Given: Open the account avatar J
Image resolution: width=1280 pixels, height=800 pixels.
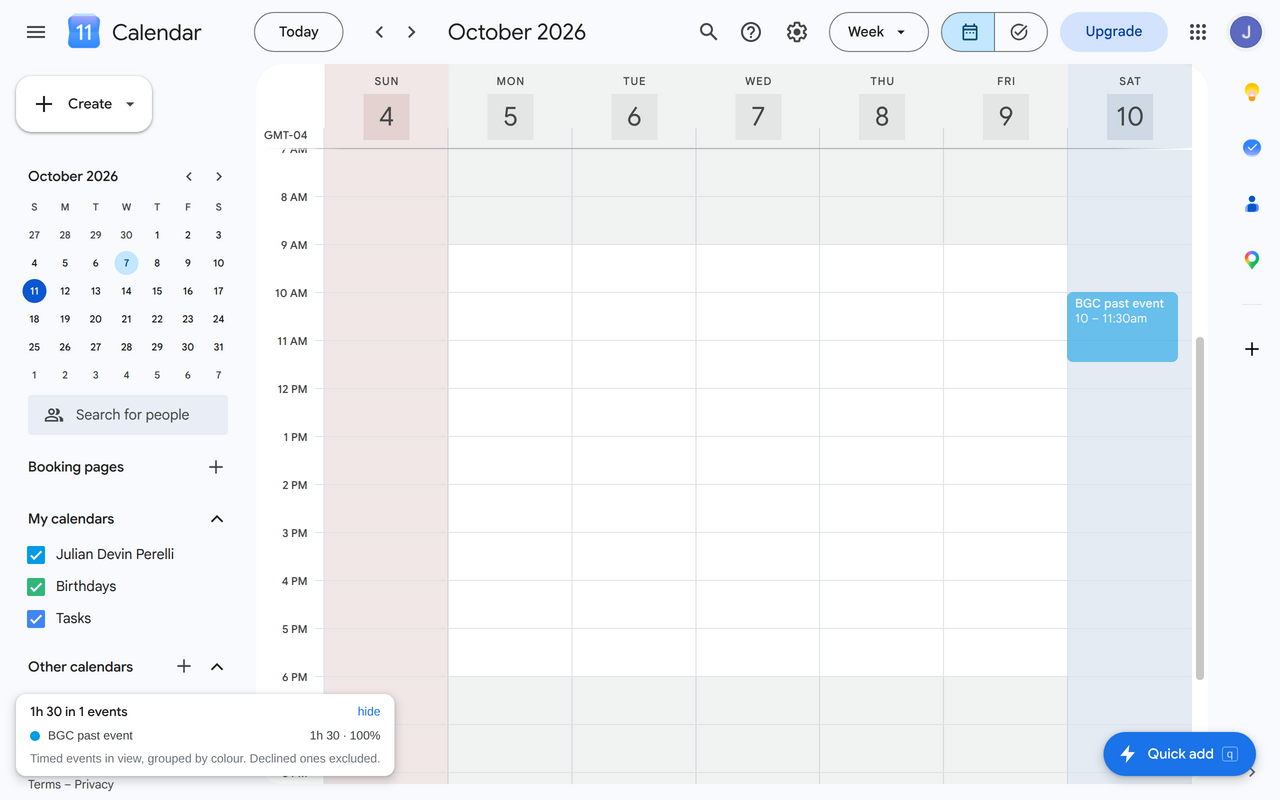Looking at the screenshot, I should [1246, 32].
